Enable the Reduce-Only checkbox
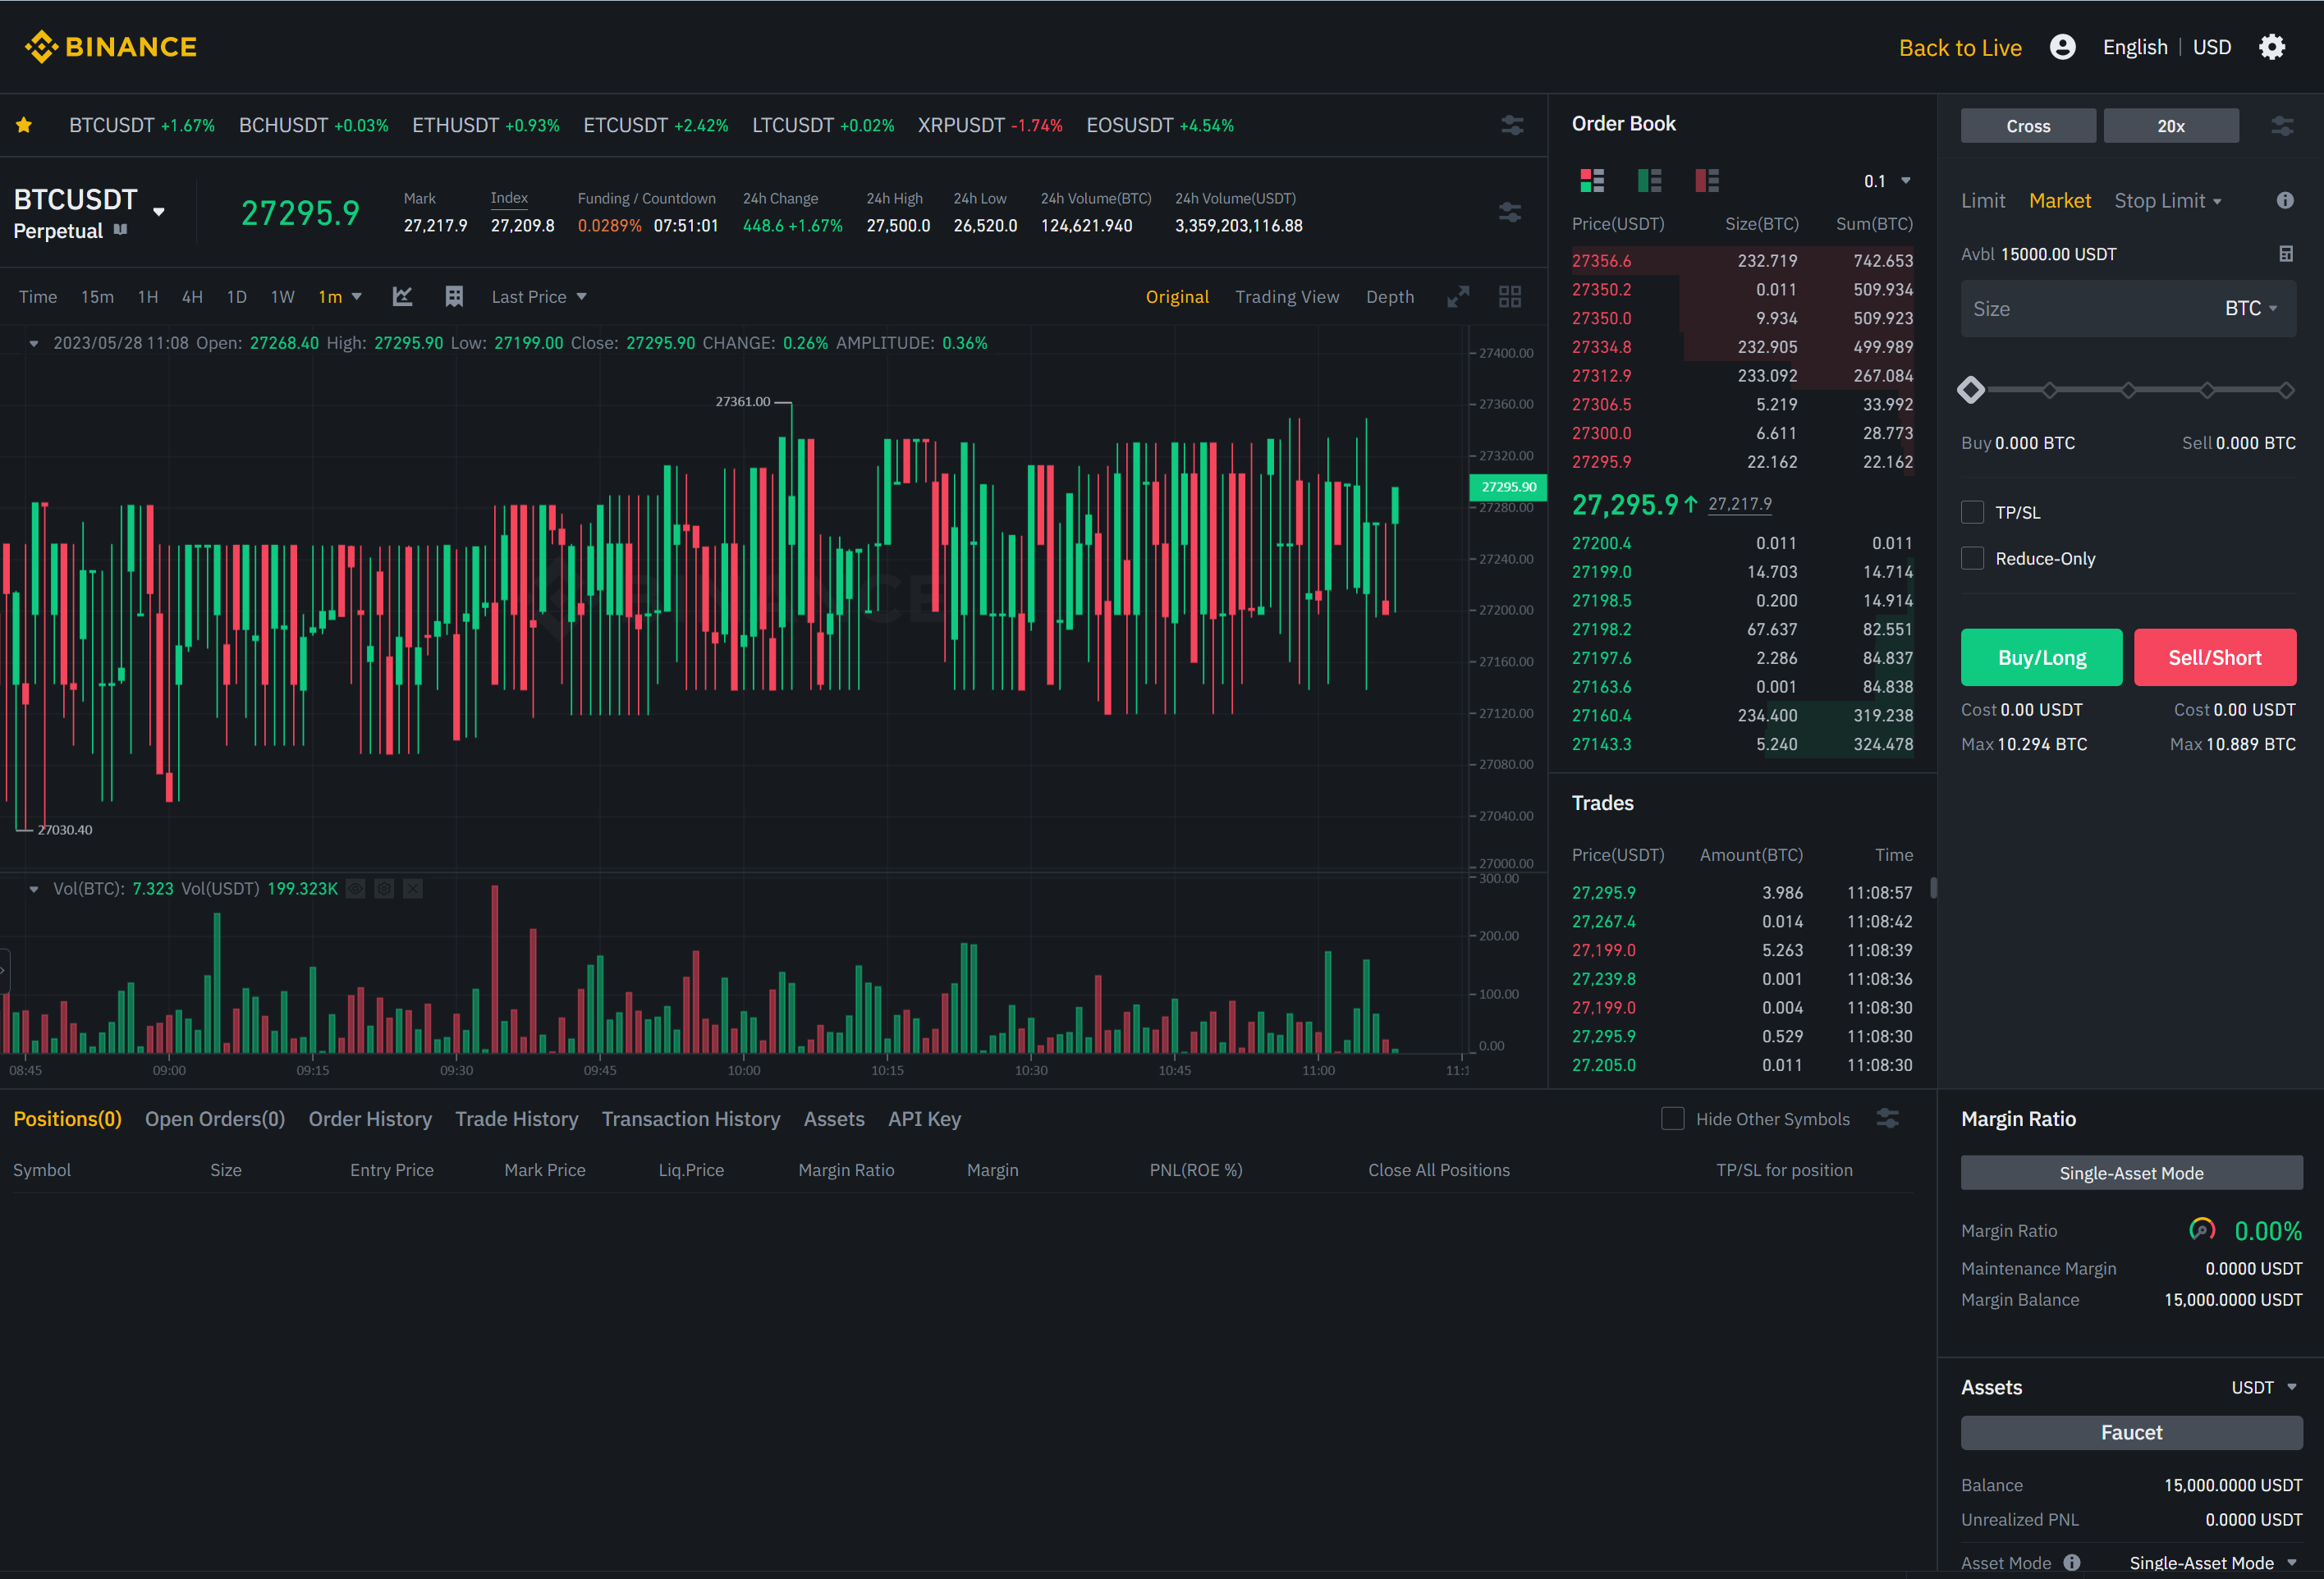The image size is (2324, 1579). point(1972,558)
